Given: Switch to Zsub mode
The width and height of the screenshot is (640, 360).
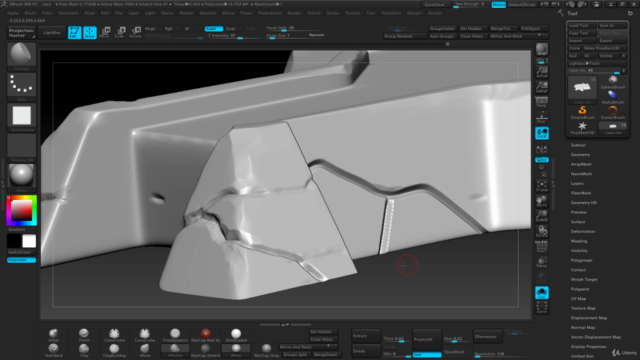Looking at the screenshot, I should click(x=231, y=29).
